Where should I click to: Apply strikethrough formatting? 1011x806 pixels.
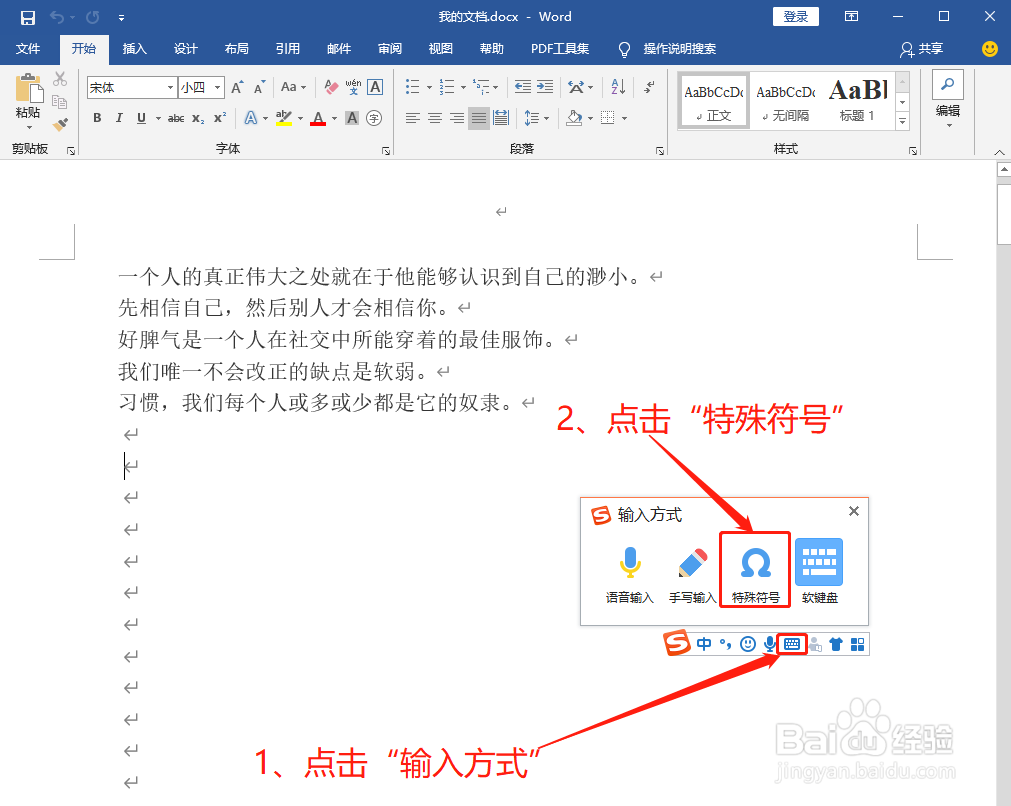(x=174, y=118)
